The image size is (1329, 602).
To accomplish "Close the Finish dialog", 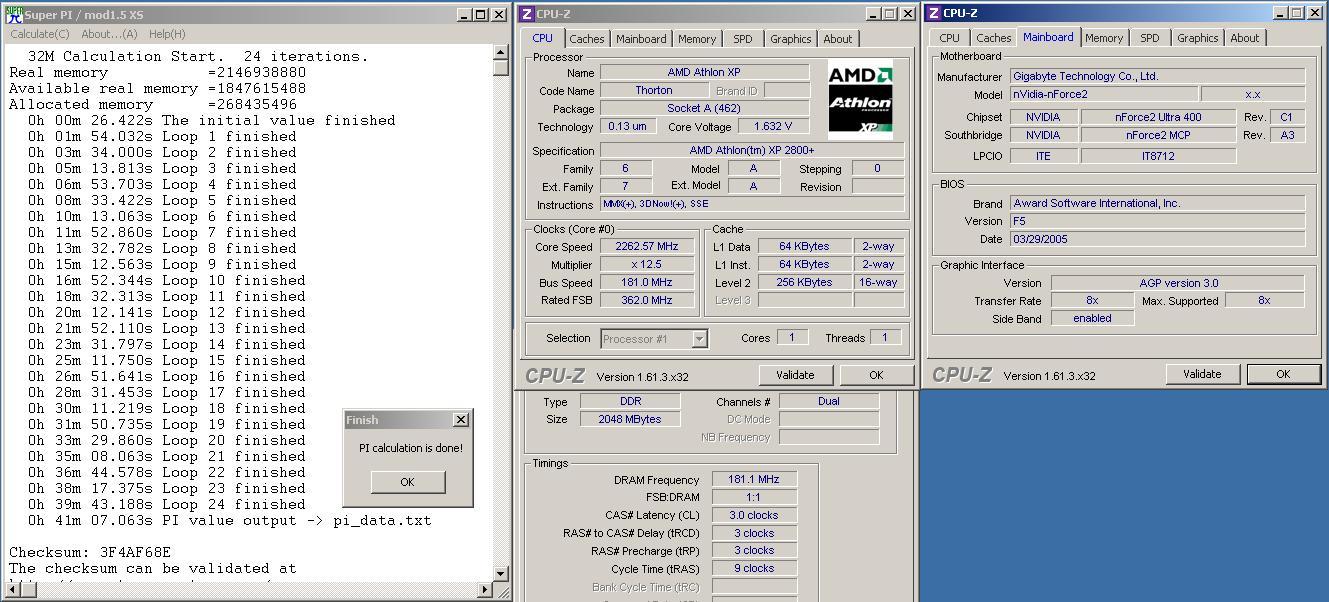I will click(x=460, y=420).
